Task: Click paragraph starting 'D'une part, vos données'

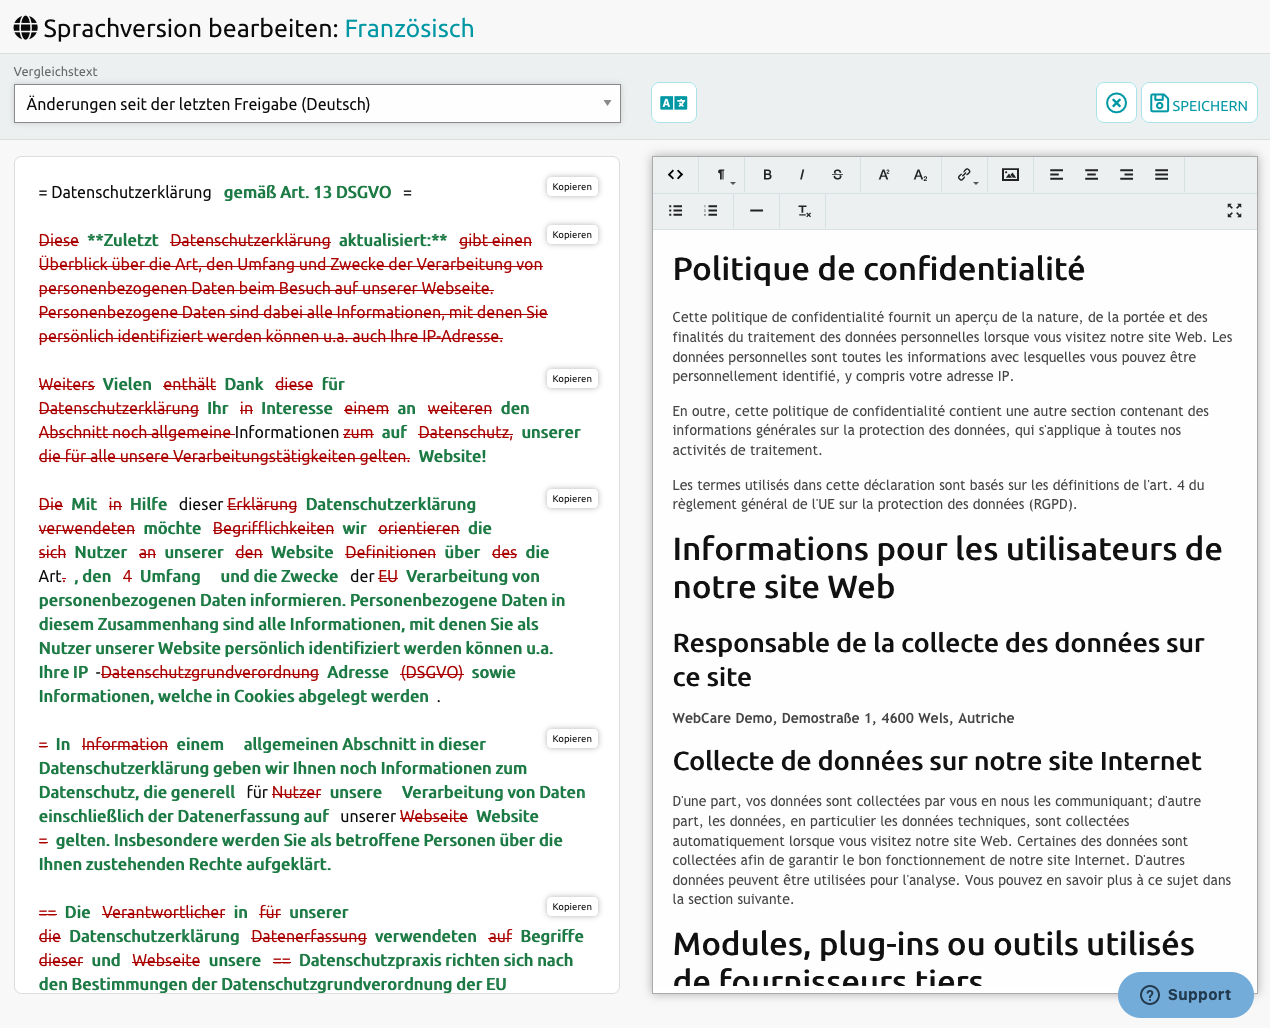Action: (x=952, y=850)
